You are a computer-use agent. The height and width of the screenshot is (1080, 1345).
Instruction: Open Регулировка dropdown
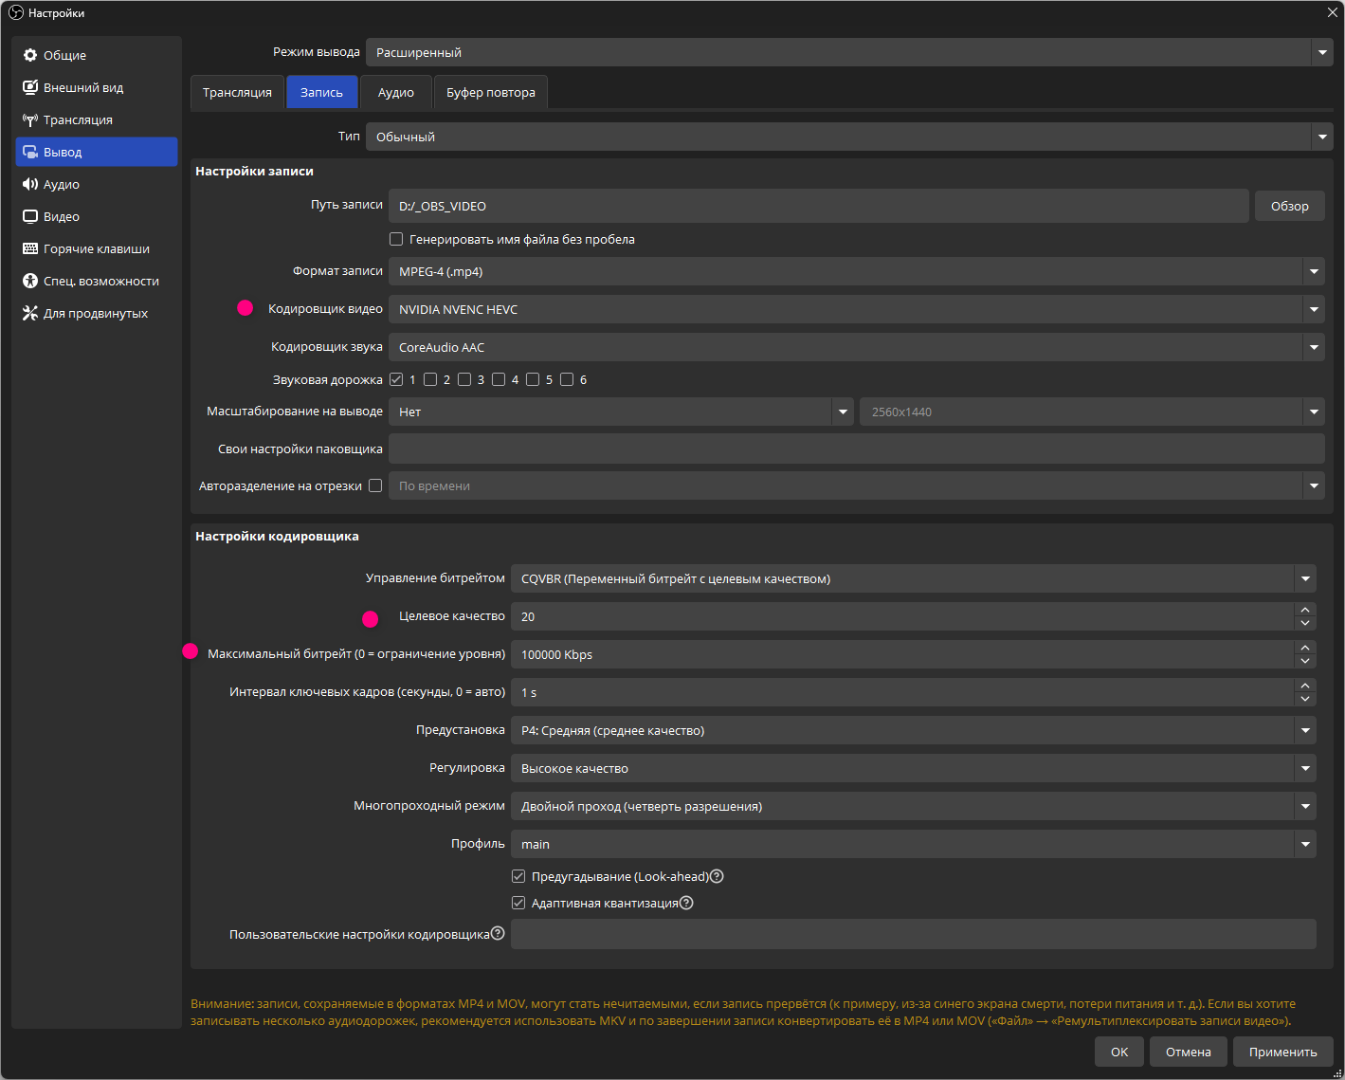(913, 768)
